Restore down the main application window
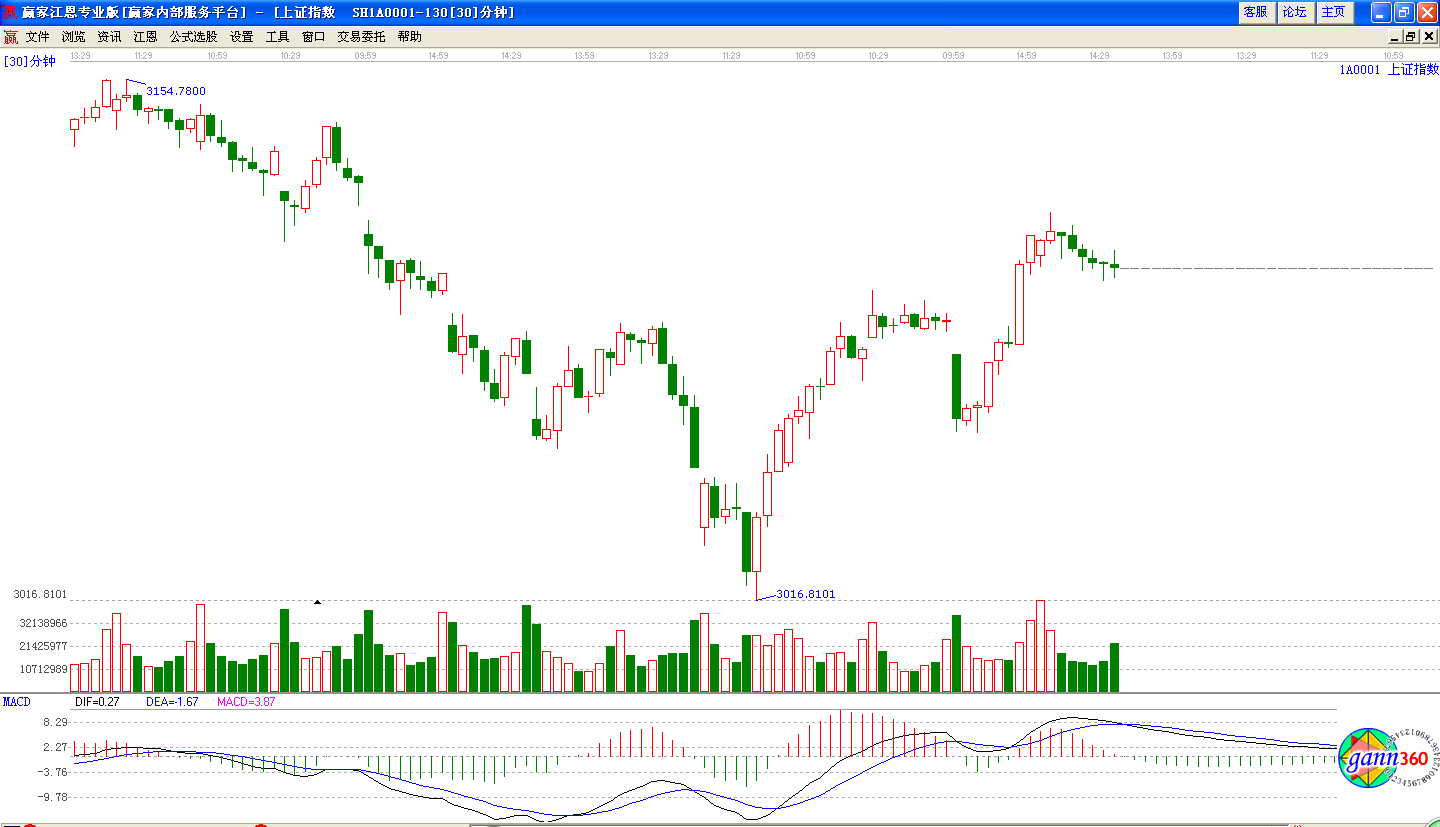1440x827 pixels. (x=1403, y=12)
